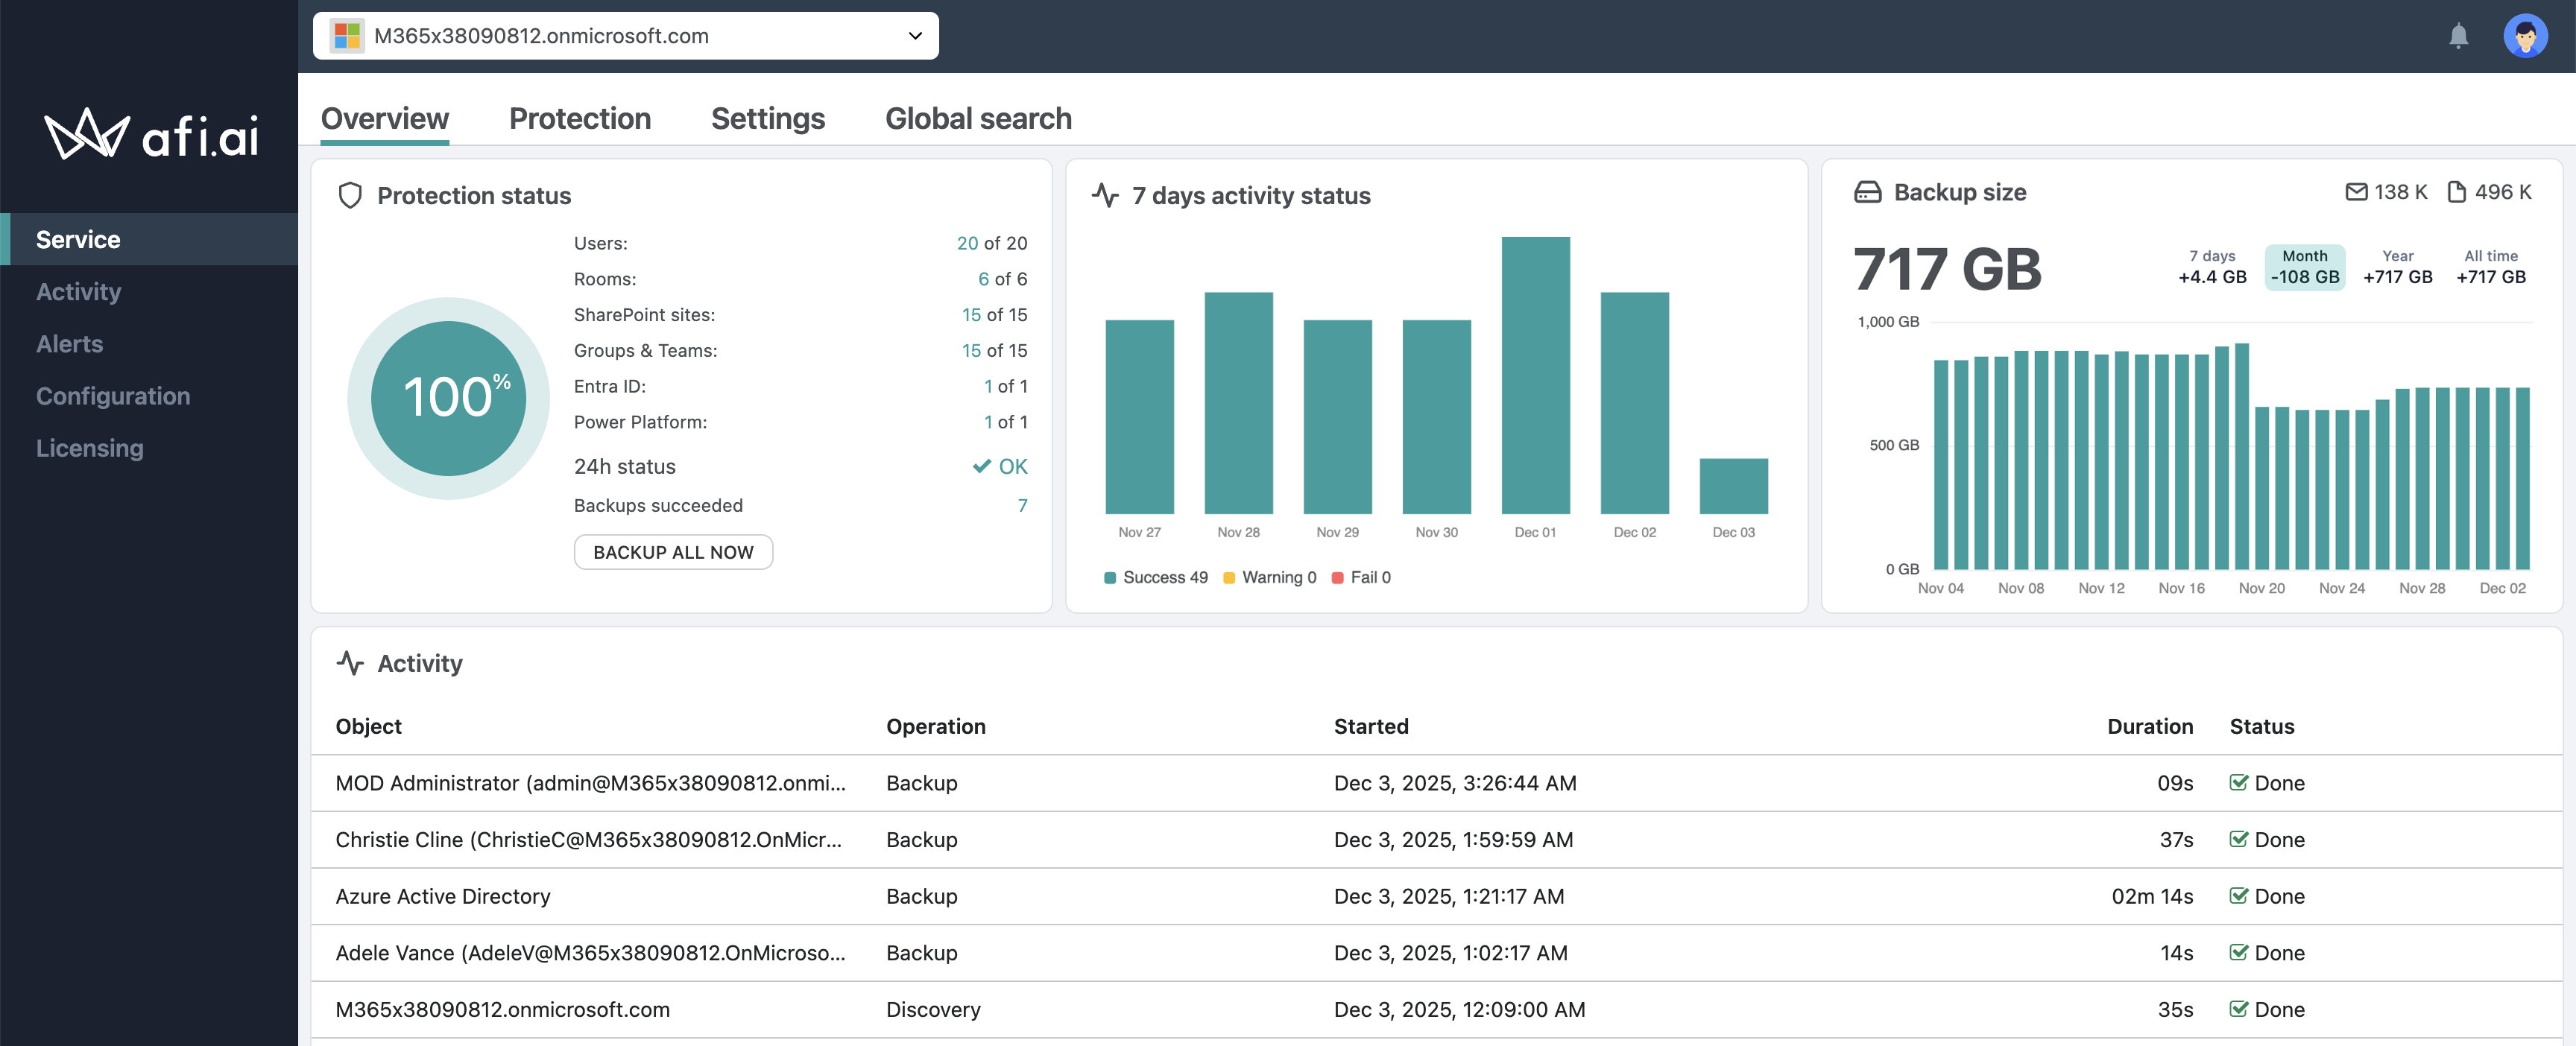Switch to the Protection tab
This screenshot has height=1046, width=2576.
(579, 118)
